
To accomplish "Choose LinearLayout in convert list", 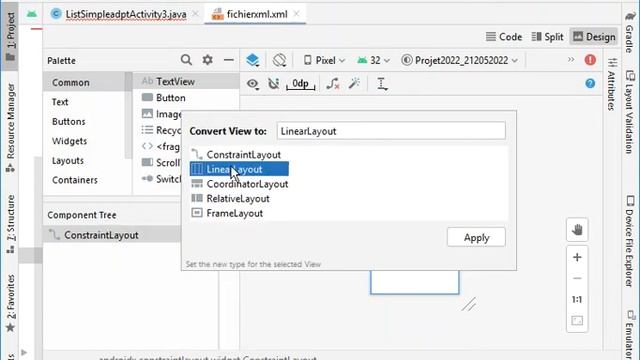I will (239, 169).
